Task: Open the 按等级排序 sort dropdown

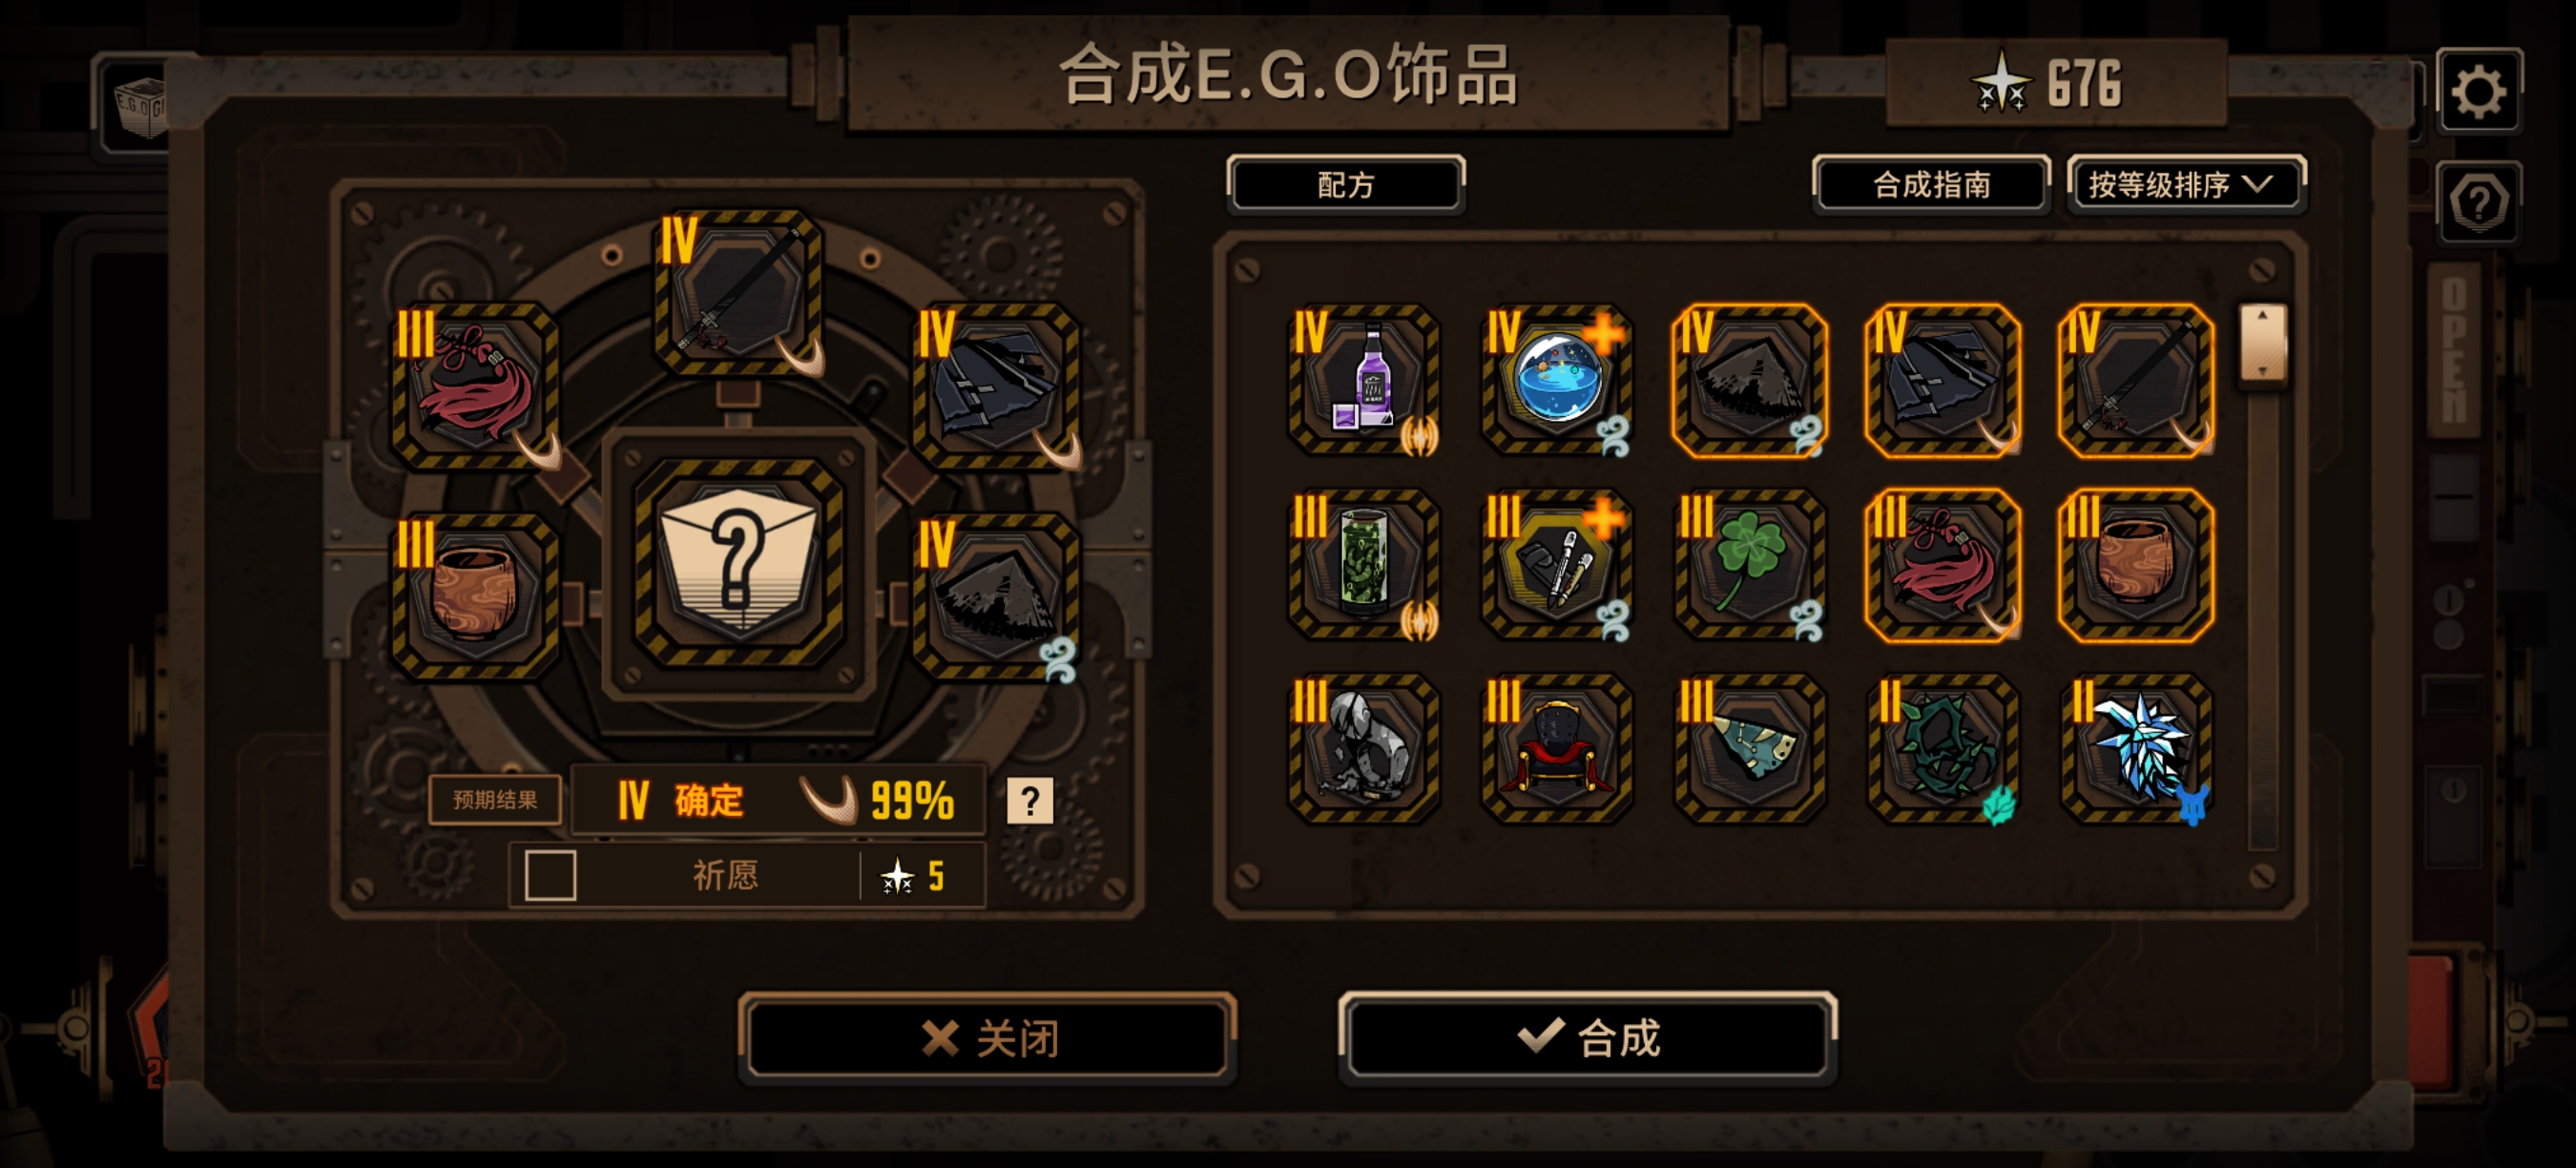Action: 2186,184
